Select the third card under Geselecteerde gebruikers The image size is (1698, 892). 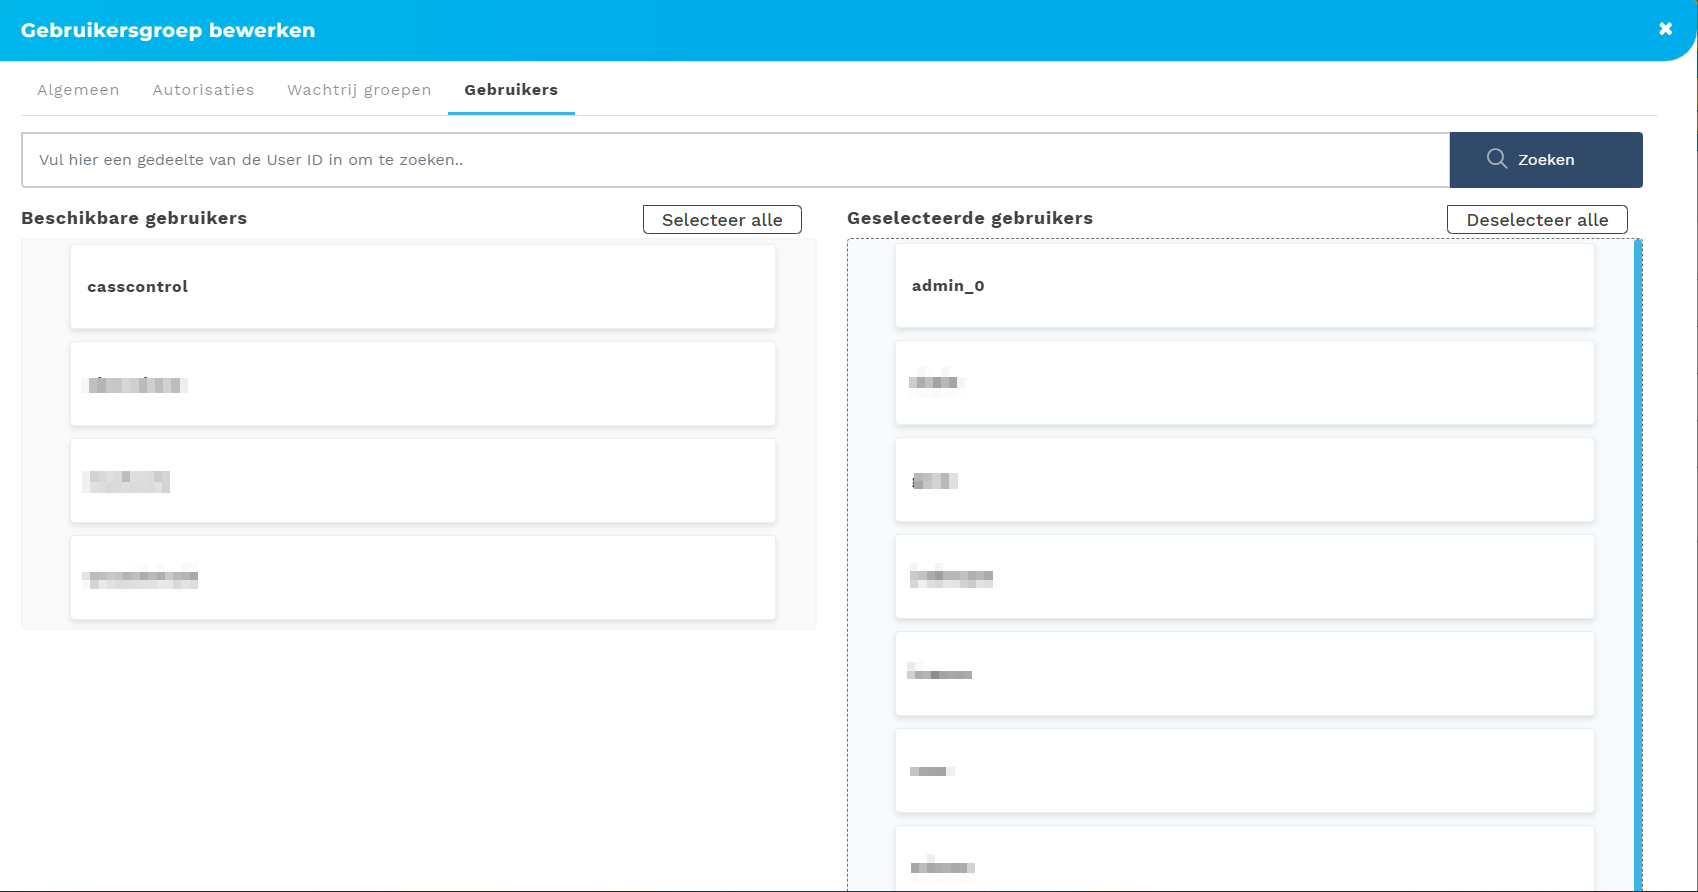point(1244,480)
